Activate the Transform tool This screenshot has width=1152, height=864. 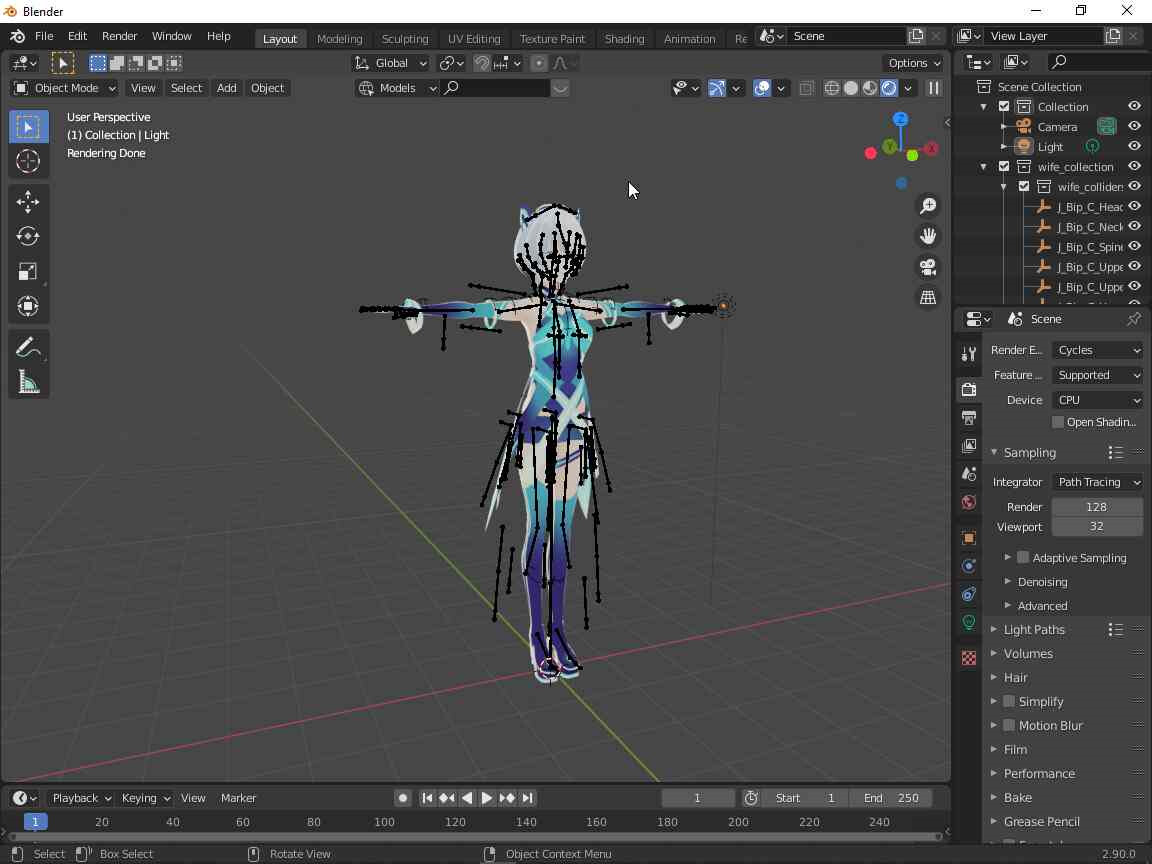(28, 306)
